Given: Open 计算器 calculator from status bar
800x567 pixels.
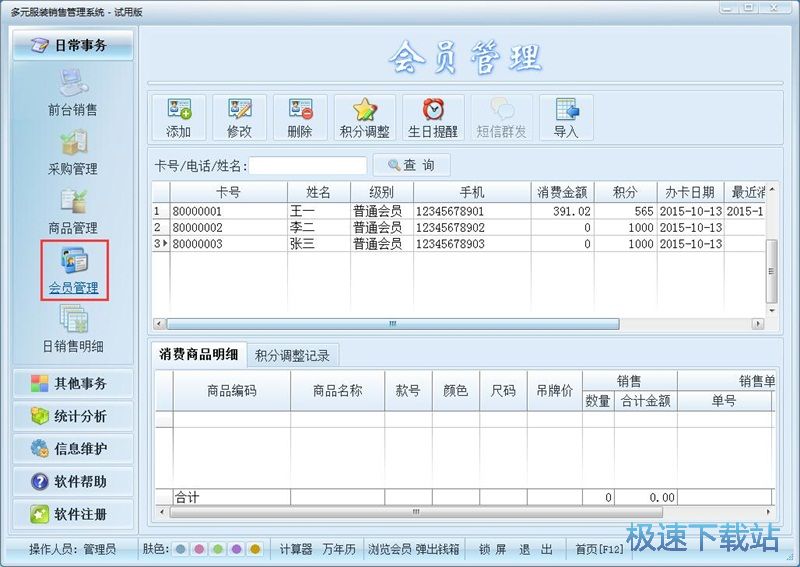Looking at the screenshot, I should [x=296, y=549].
